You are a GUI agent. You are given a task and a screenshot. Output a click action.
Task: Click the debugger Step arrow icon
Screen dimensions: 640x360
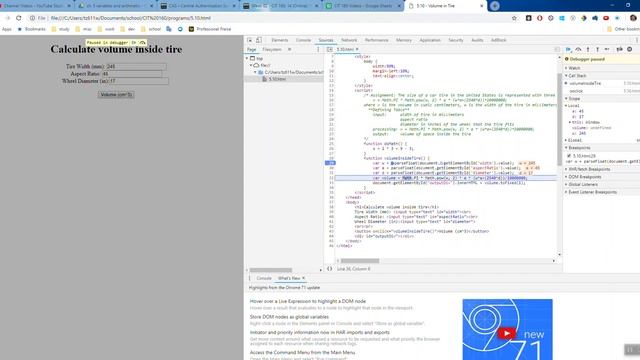[607, 49]
